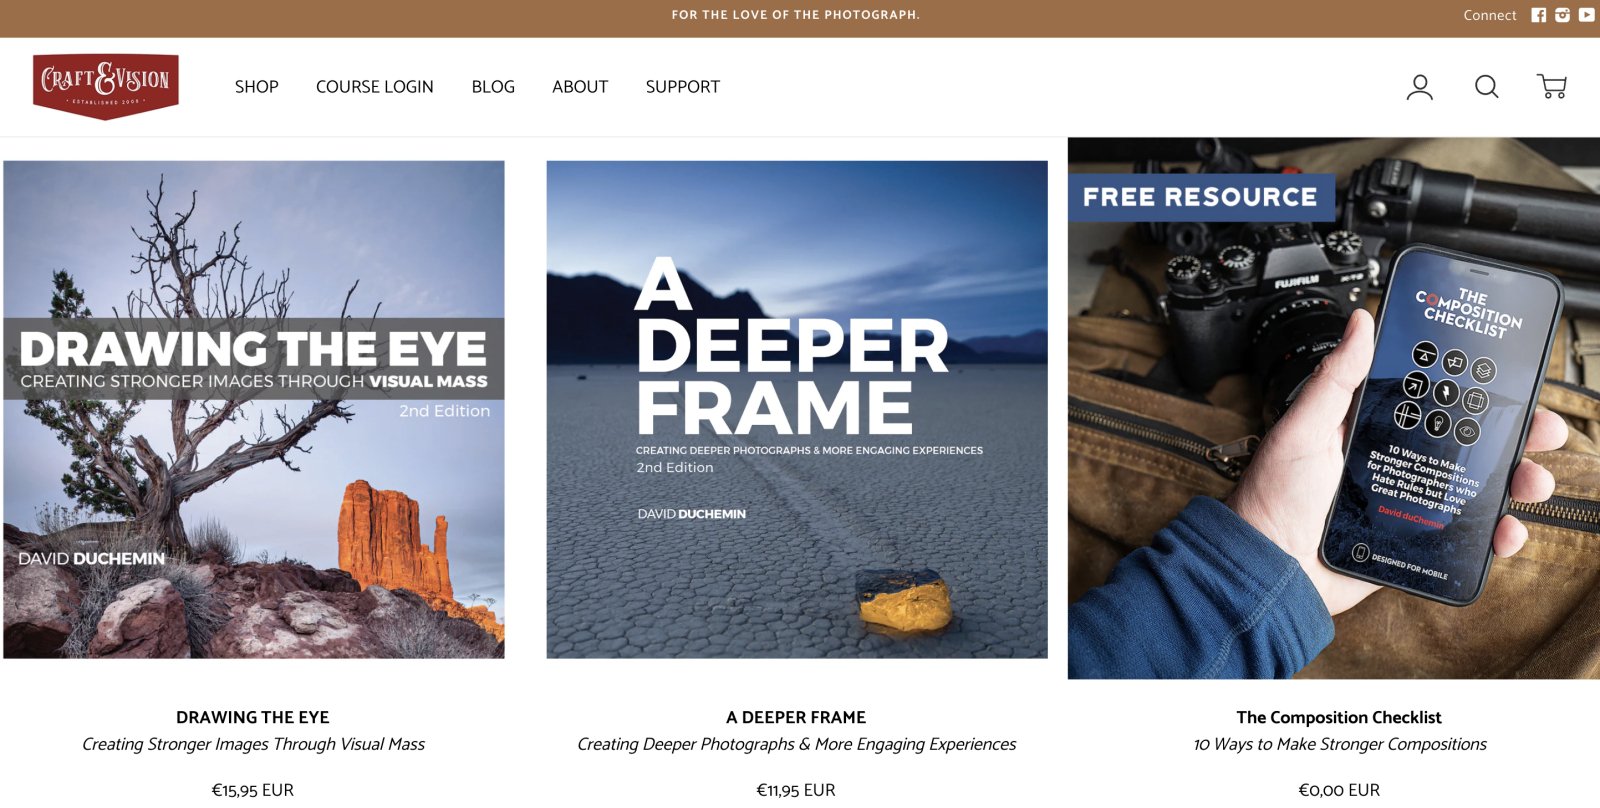1600x808 pixels.
Task: Open the Support menu item
Action: point(683,87)
